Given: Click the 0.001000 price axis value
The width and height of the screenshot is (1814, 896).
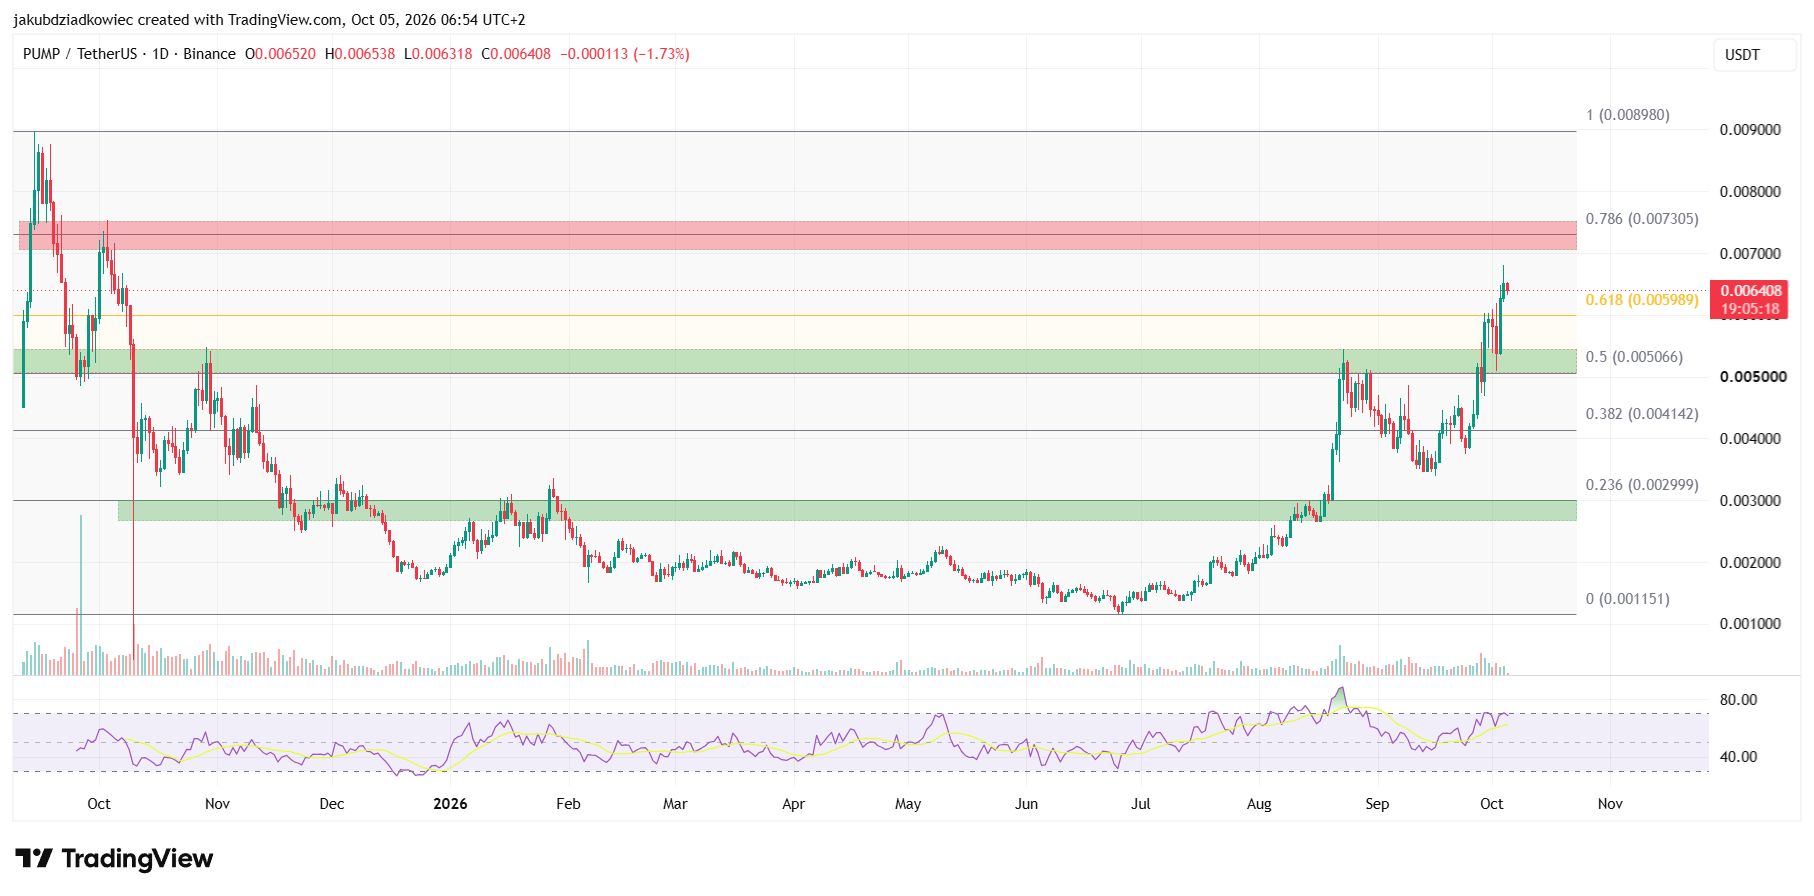Looking at the screenshot, I should coord(1750,624).
